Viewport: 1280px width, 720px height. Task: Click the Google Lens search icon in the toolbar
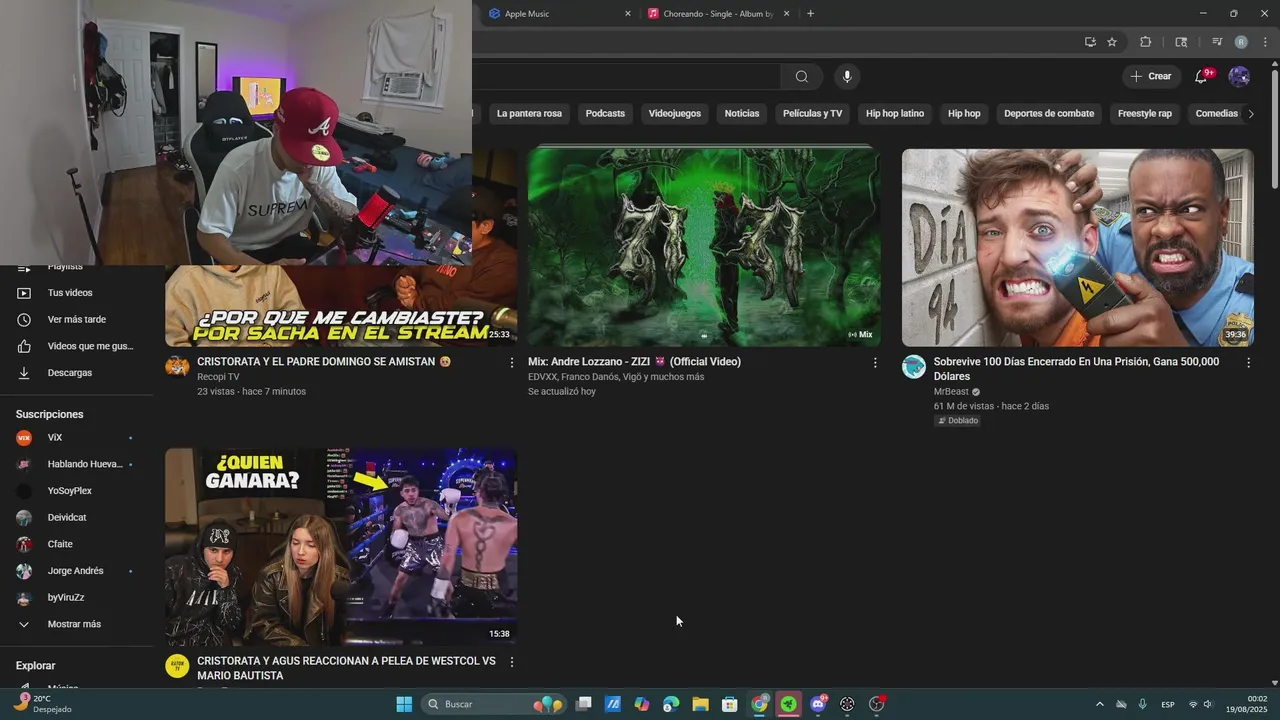click(1181, 42)
